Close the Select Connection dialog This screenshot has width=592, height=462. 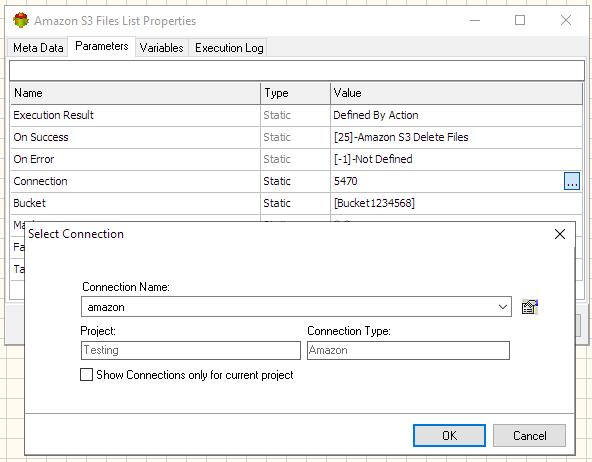560,234
